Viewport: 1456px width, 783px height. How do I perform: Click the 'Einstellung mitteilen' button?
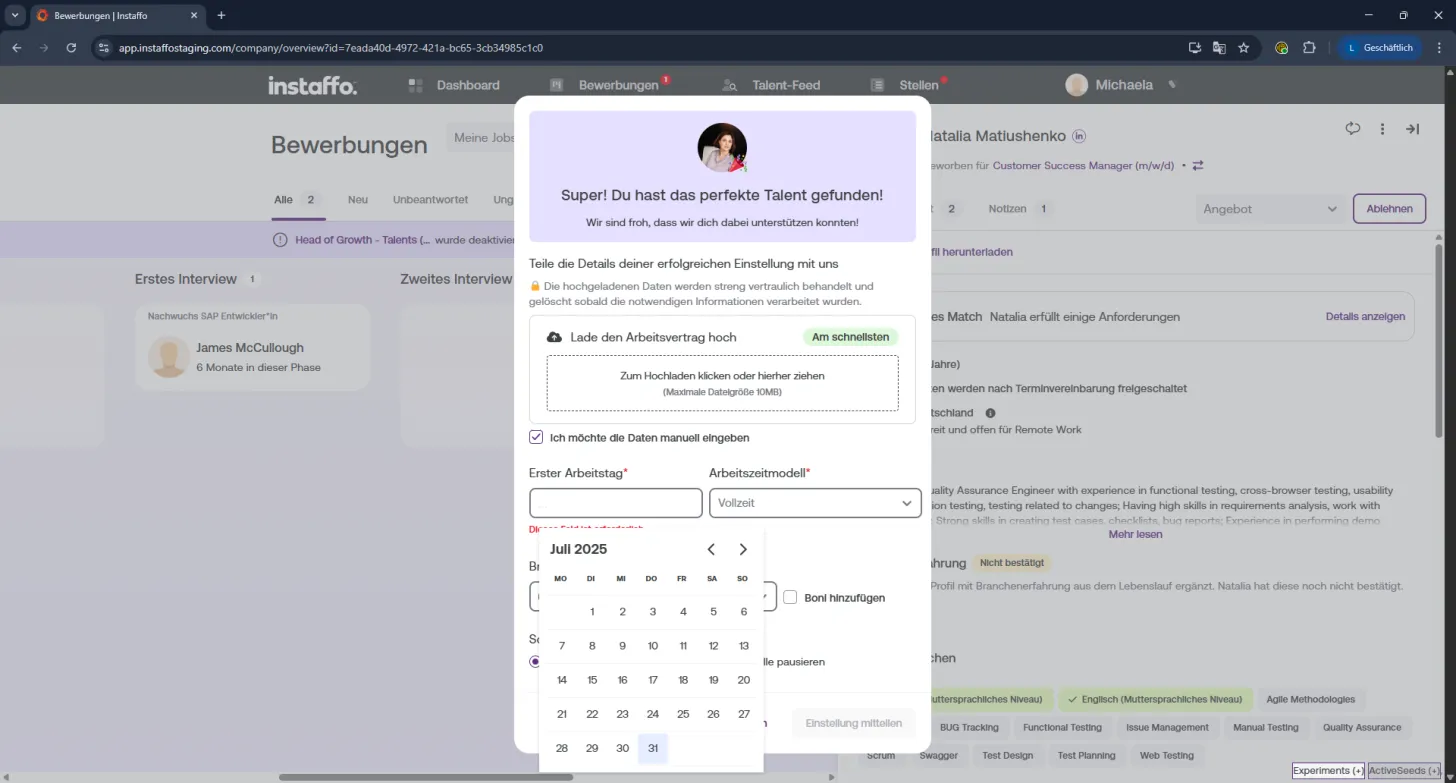point(854,723)
